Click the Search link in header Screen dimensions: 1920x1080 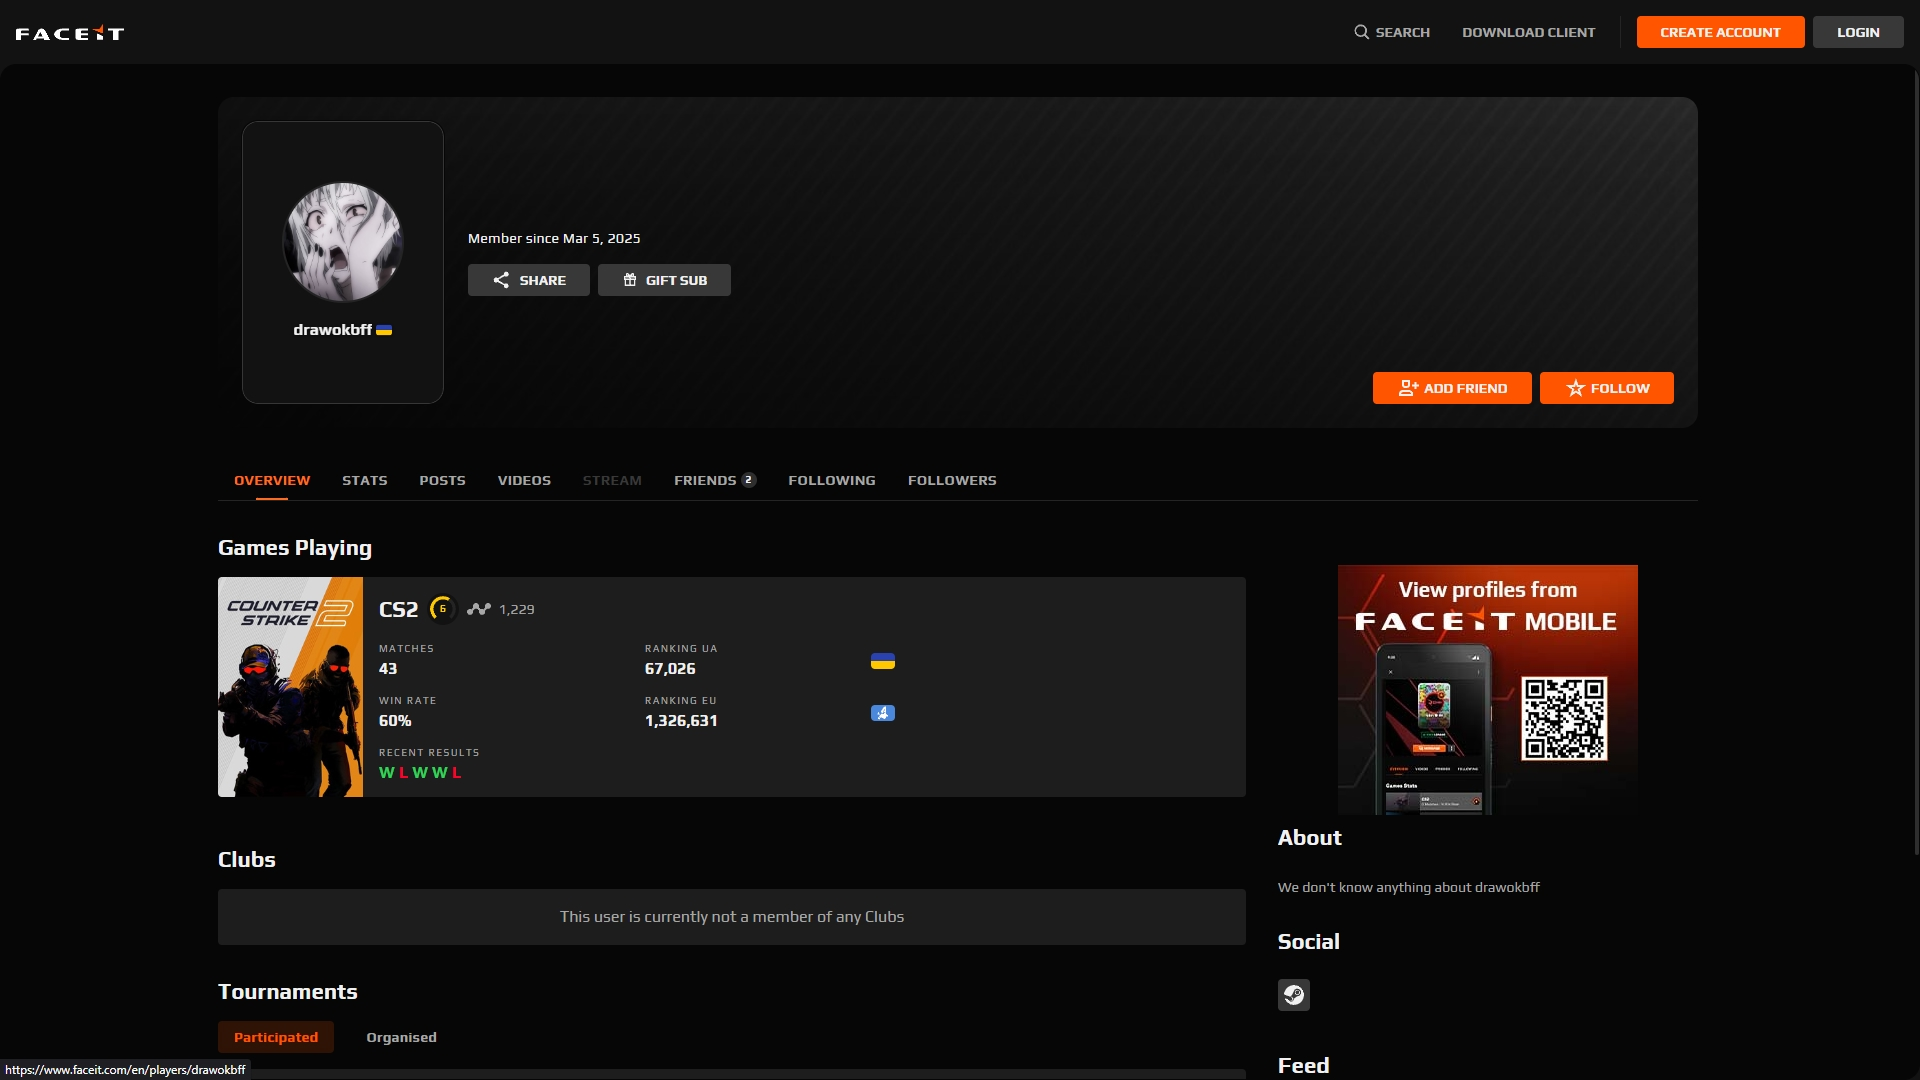coord(1392,32)
